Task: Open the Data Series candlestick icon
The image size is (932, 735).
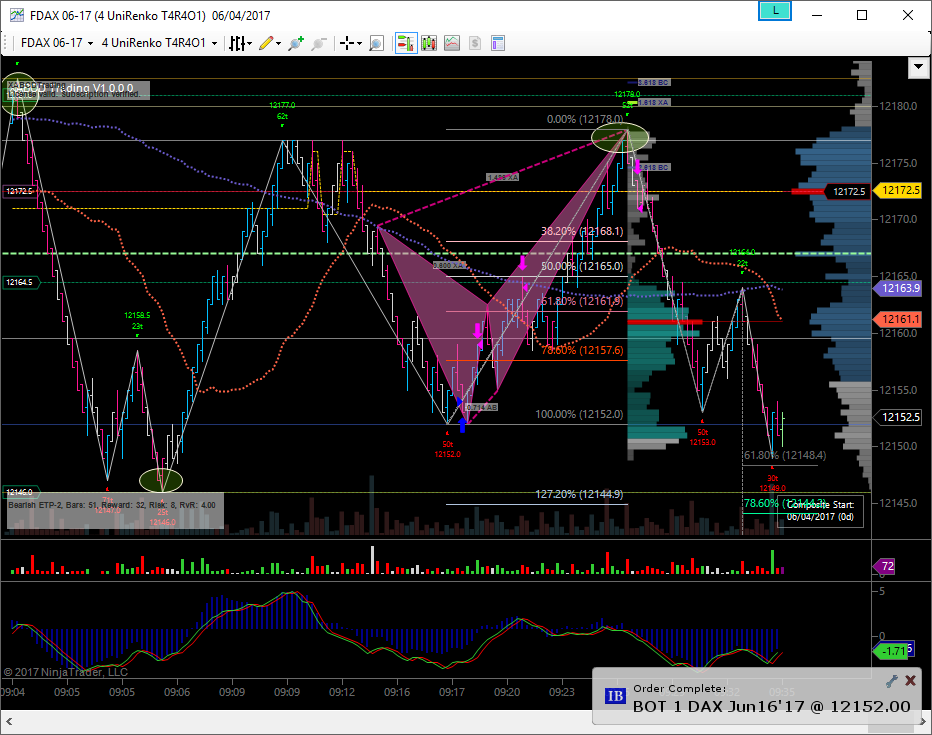Action: tap(429, 43)
